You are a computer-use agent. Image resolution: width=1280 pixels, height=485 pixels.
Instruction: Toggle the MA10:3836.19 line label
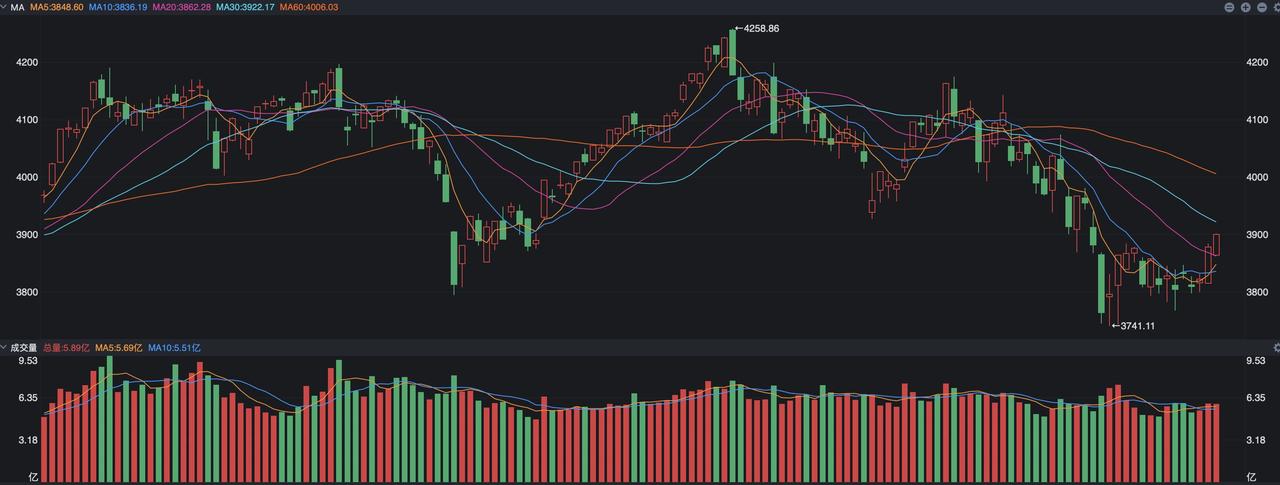point(118,7)
